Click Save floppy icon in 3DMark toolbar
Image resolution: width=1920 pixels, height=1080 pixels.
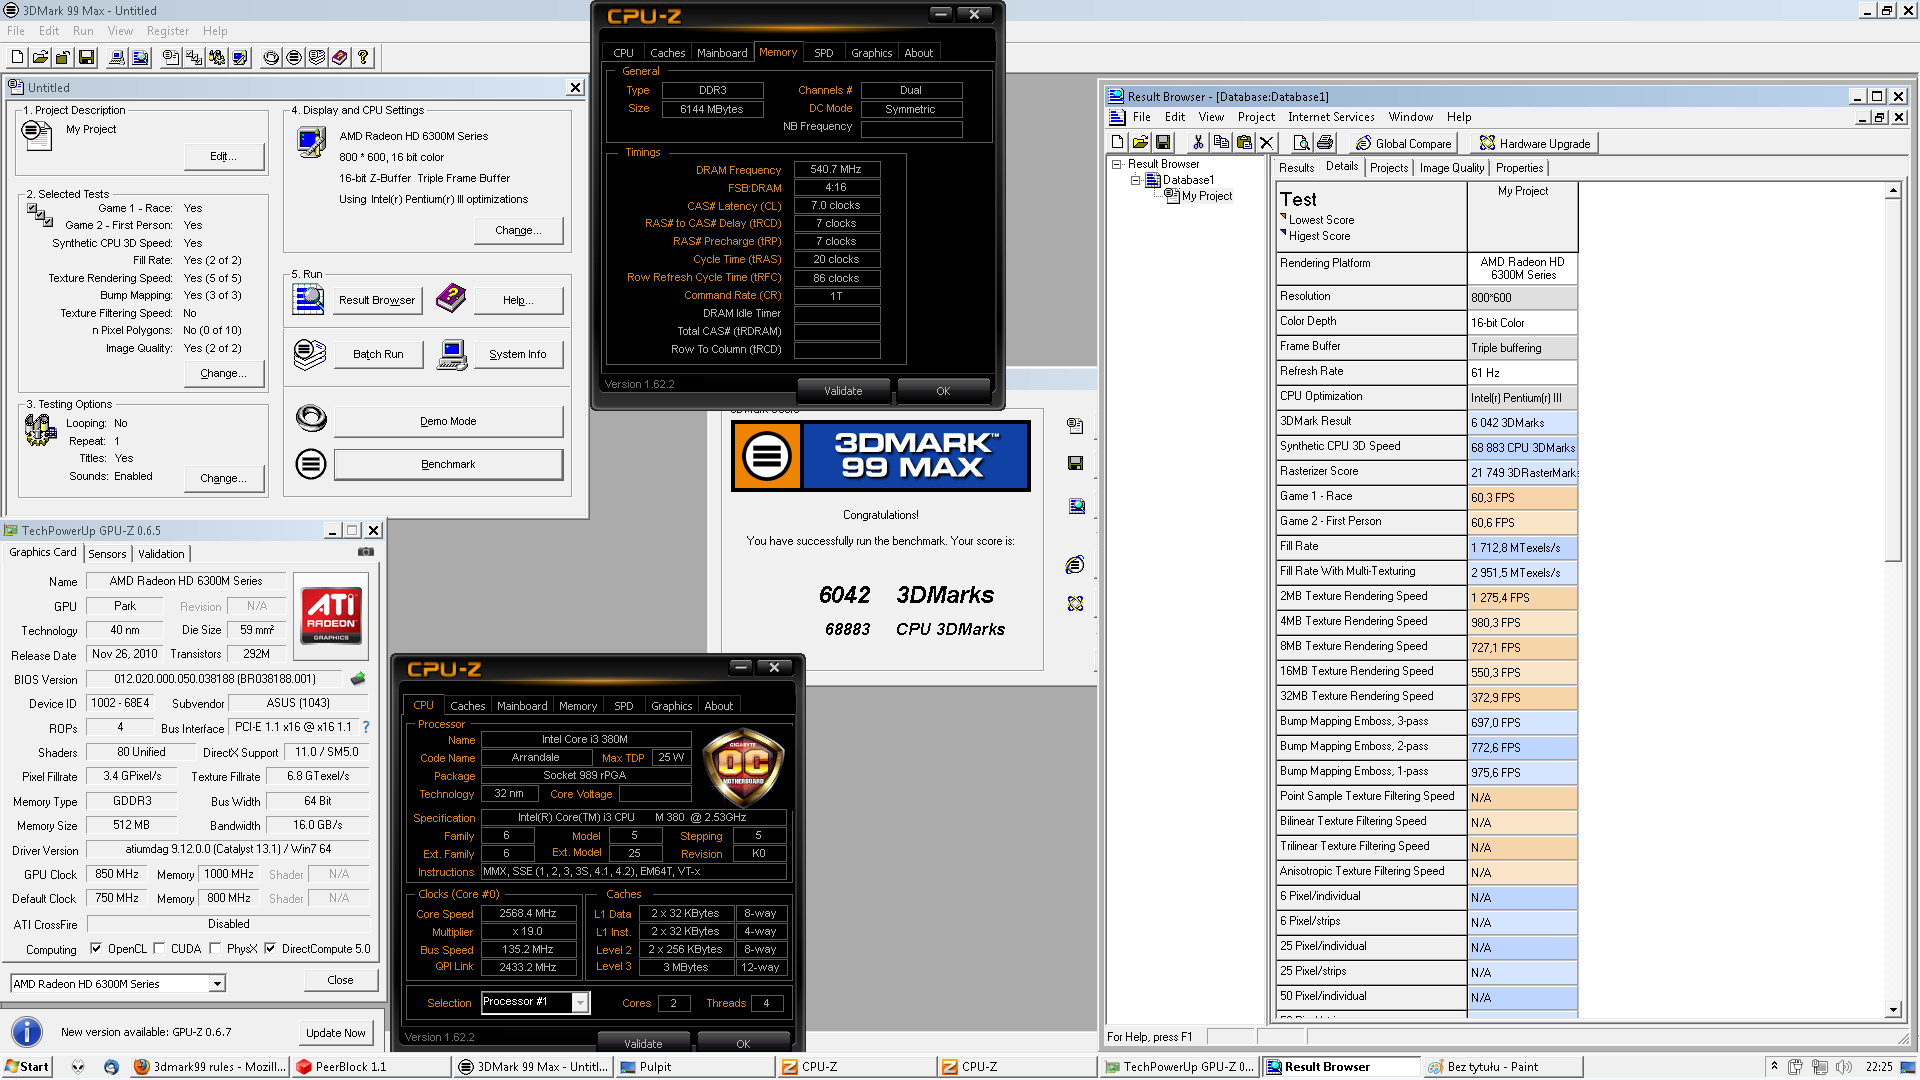click(x=86, y=58)
